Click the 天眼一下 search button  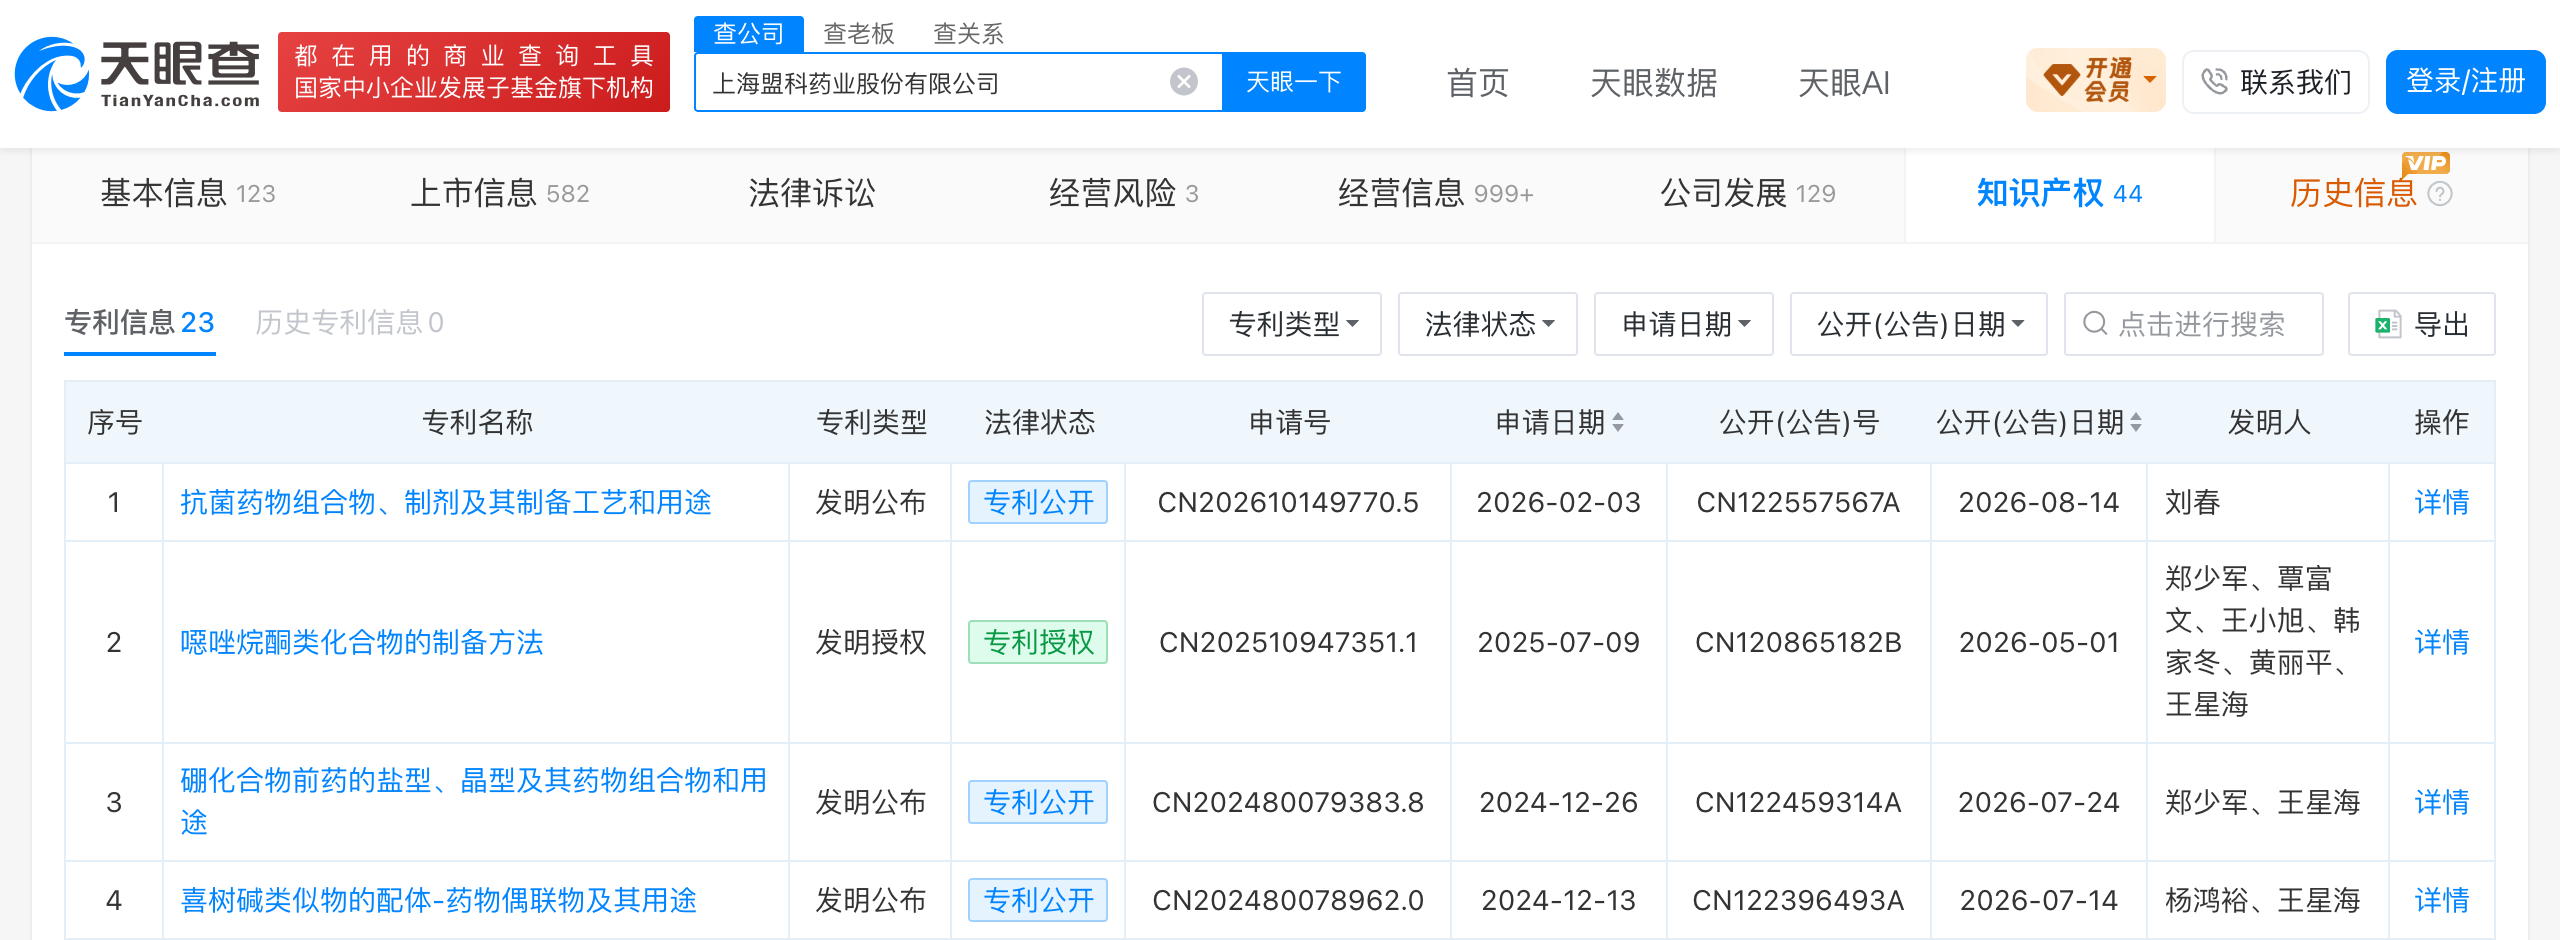[x=1294, y=82]
